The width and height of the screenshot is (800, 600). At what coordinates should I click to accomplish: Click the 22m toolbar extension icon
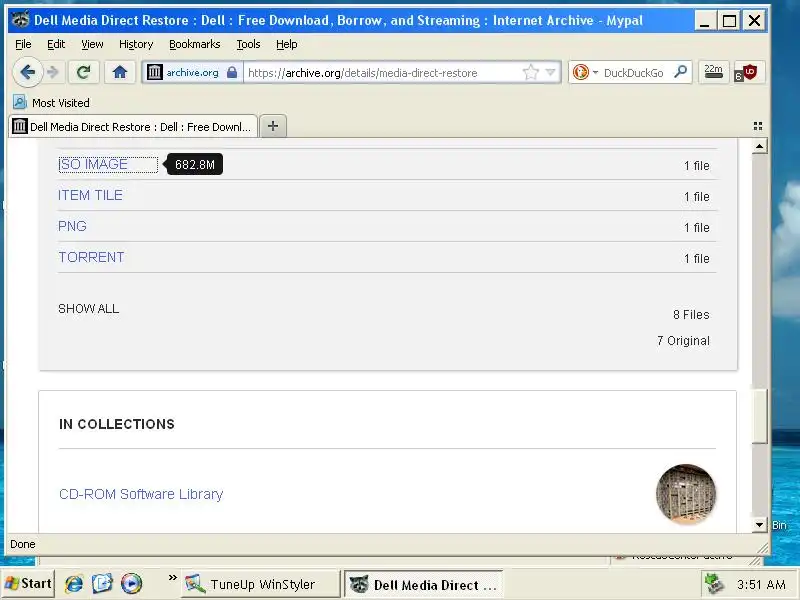(x=713, y=72)
